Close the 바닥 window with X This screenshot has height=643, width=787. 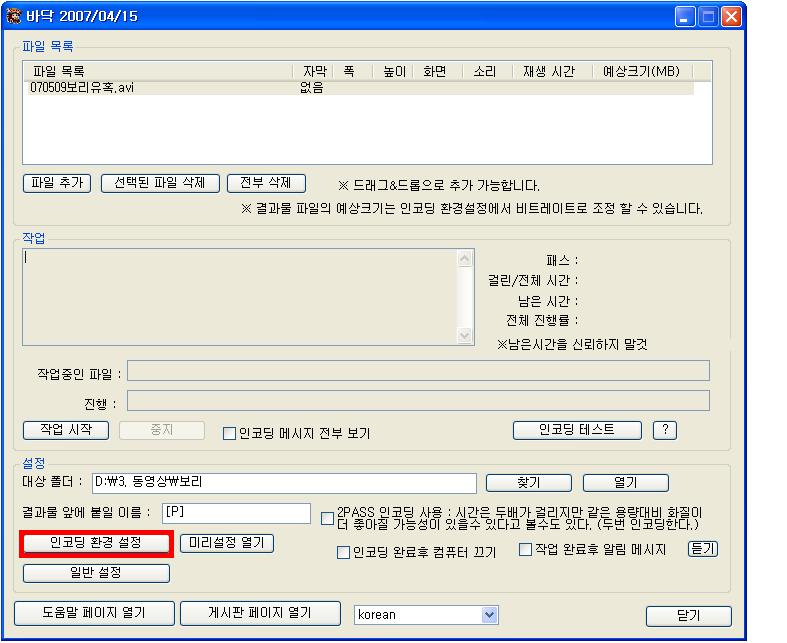pos(731,17)
